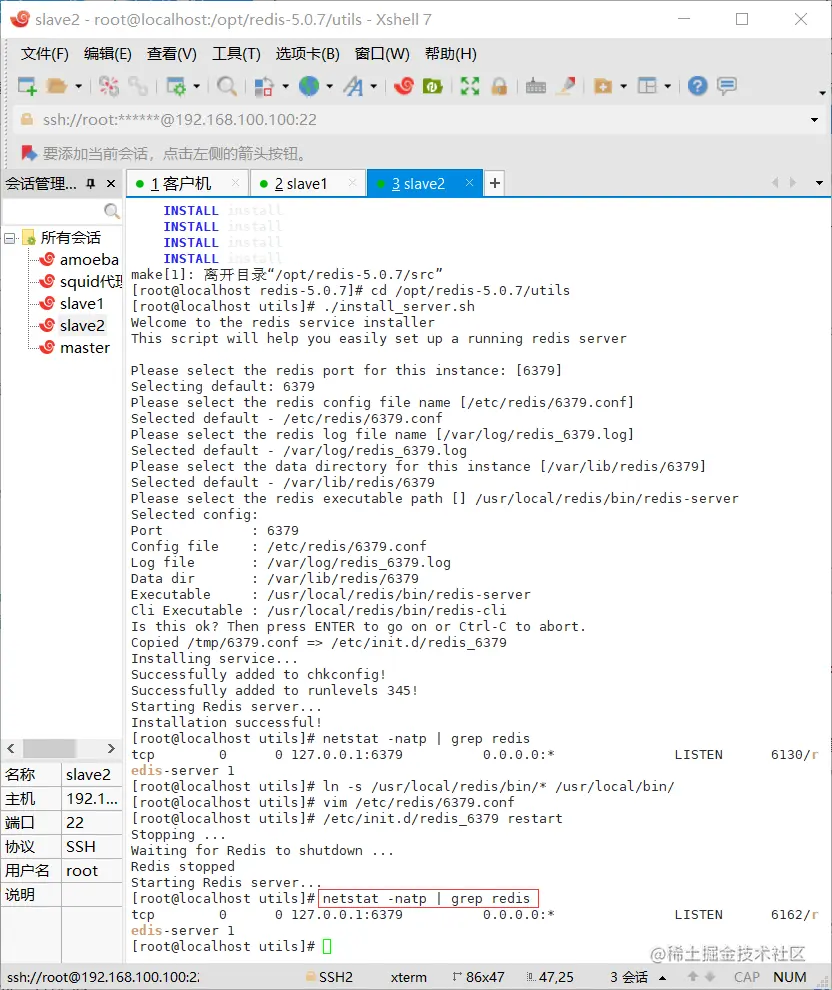Expand the globe encoding dropdown arrow
Screen dimensions: 832x990
pyautogui.click(x=330, y=86)
